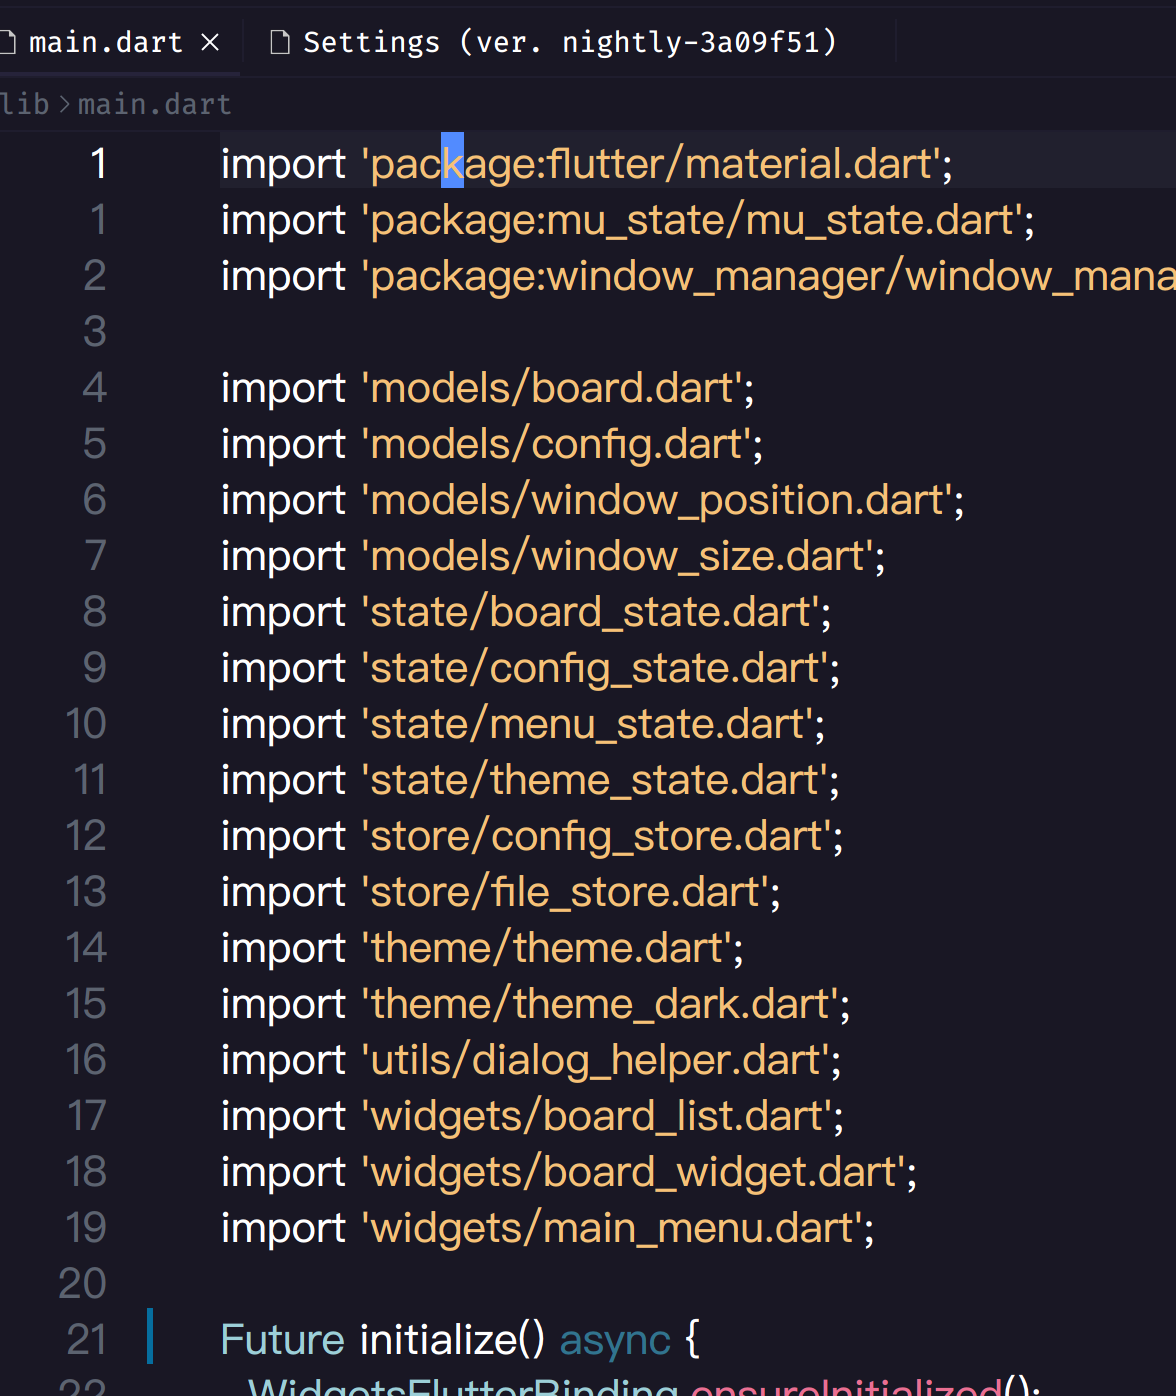Click the async keyword on line 21
Viewport: 1176px width, 1396px height.
(615, 1339)
